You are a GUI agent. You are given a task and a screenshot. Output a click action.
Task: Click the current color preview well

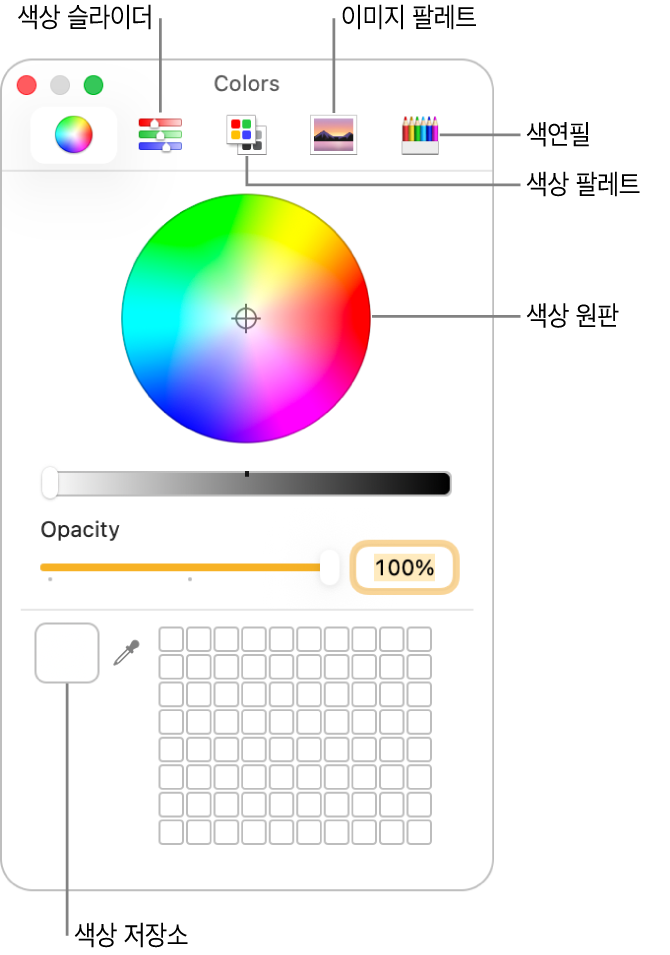[67, 653]
